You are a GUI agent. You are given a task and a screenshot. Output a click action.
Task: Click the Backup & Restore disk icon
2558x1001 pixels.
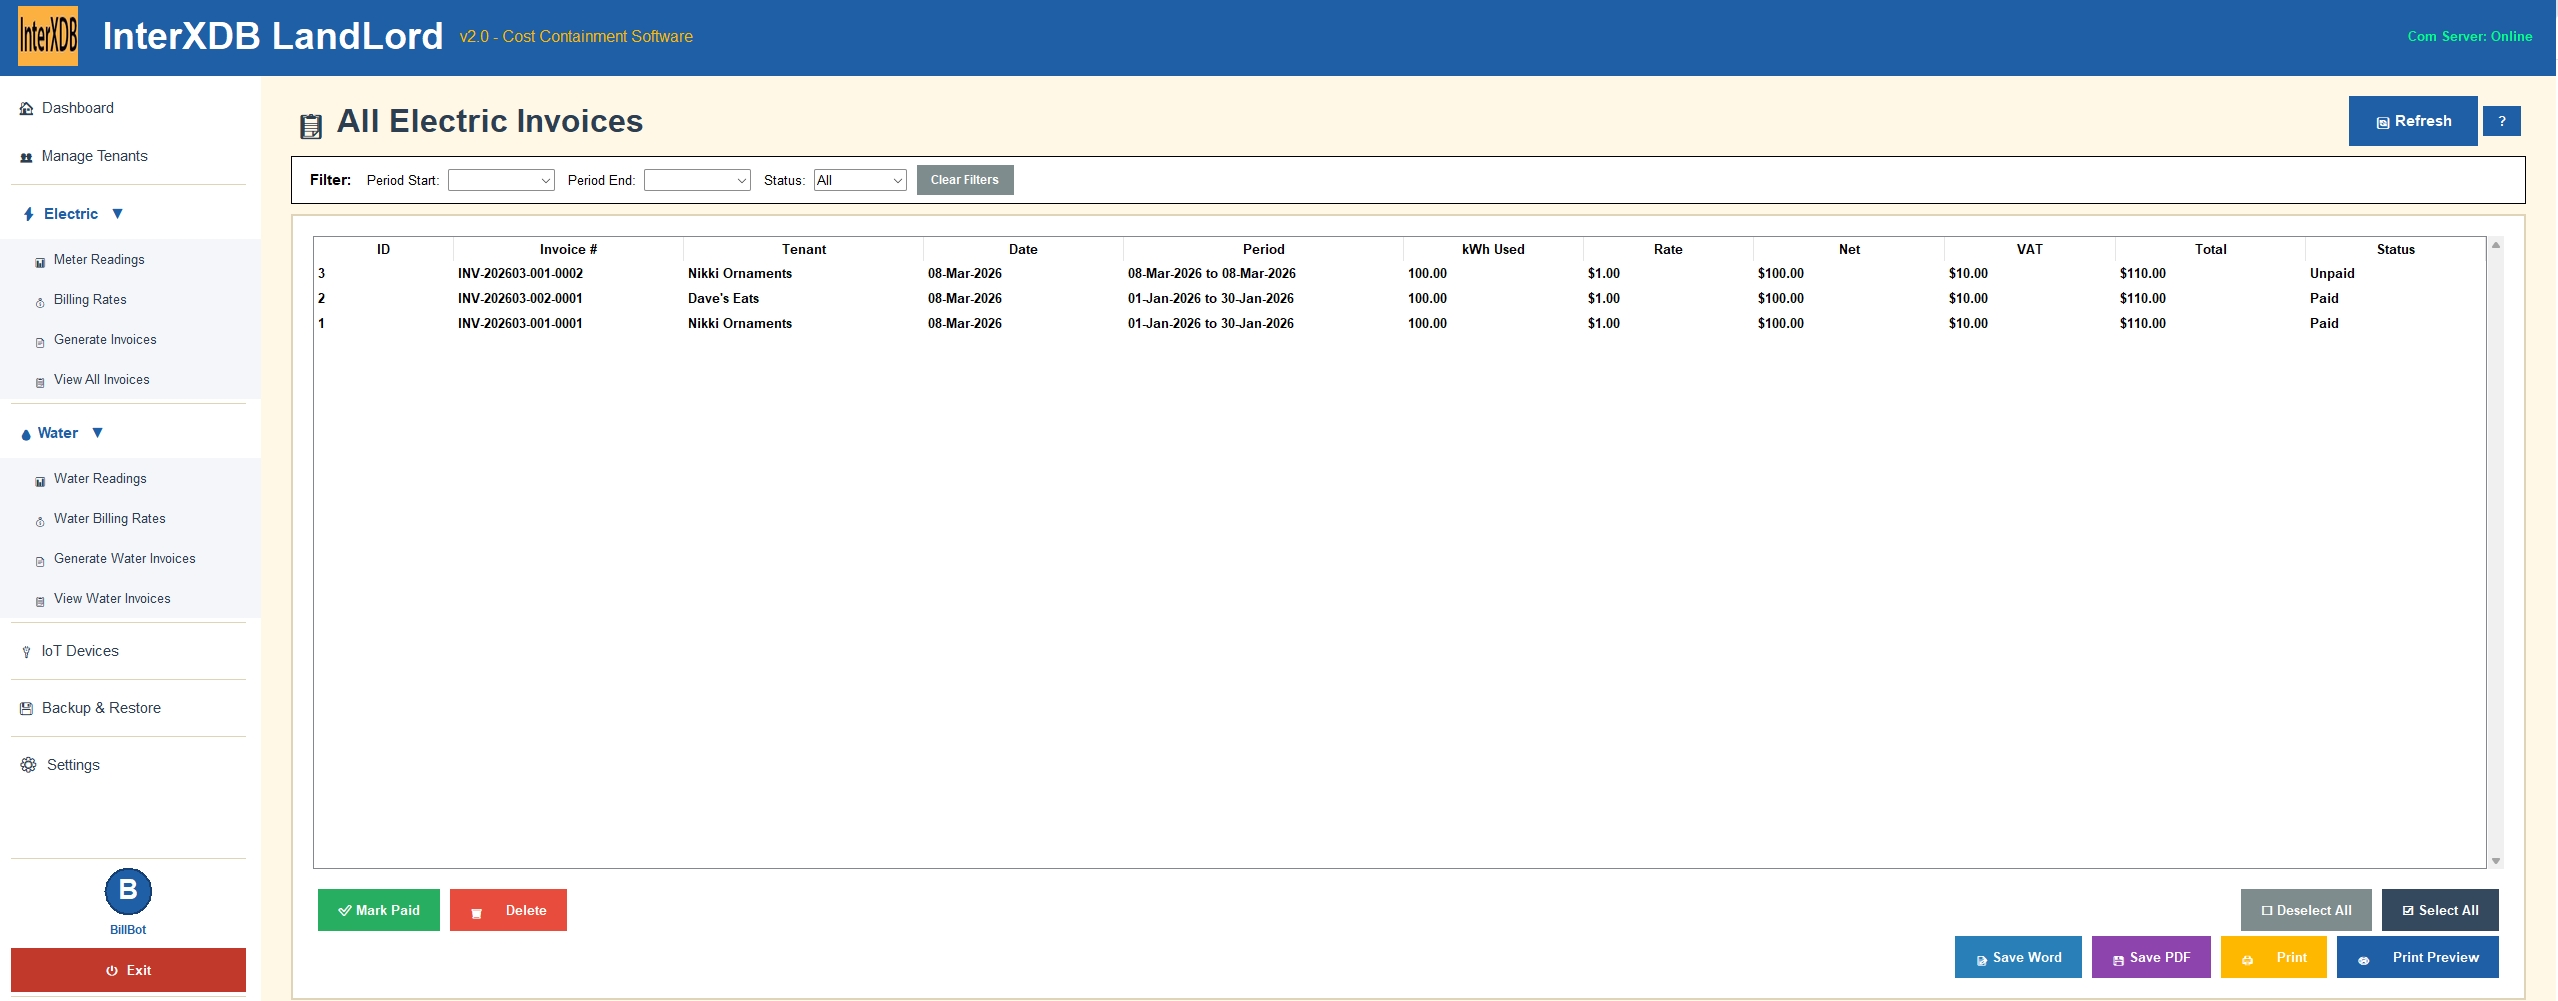coord(27,708)
